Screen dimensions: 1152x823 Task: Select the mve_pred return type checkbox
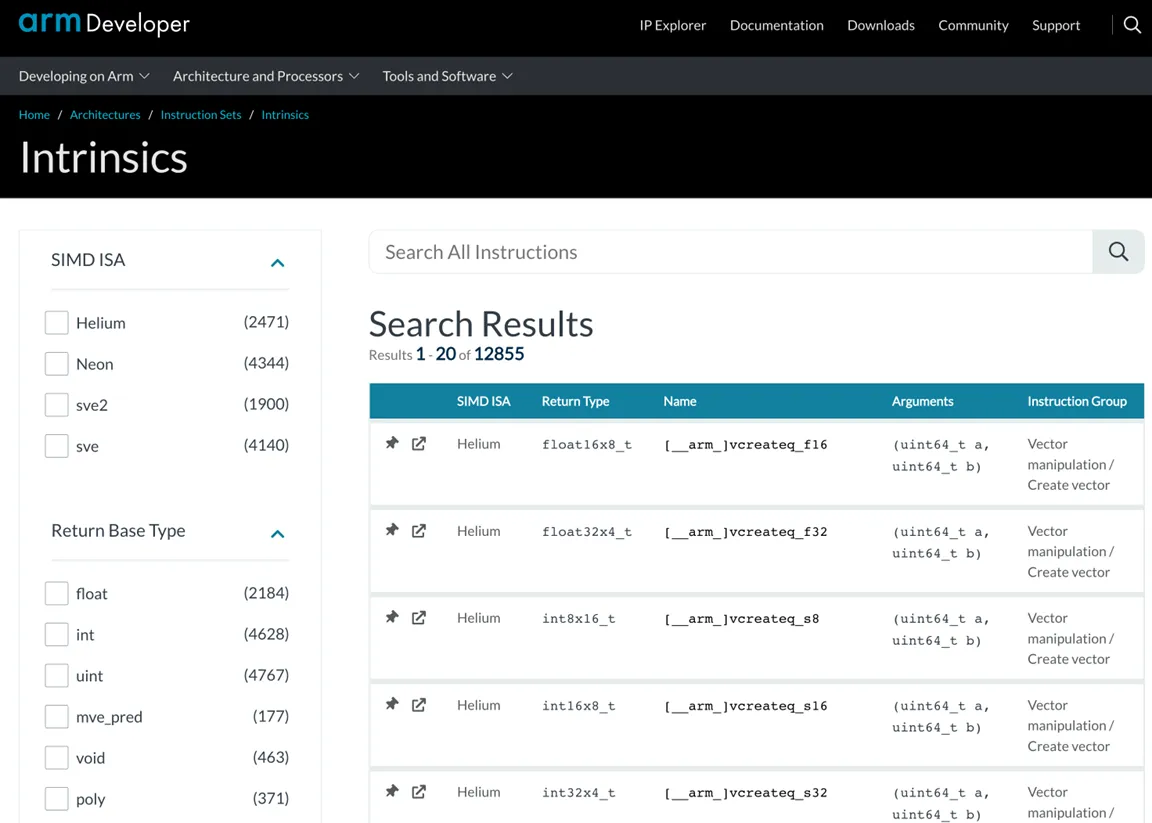click(x=57, y=717)
